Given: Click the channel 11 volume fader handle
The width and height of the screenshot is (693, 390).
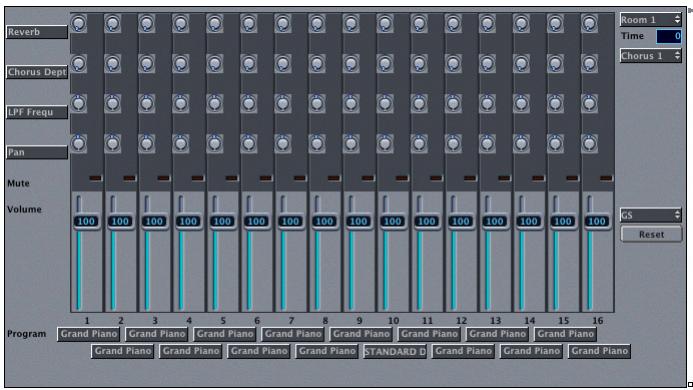Looking at the screenshot, I should 426,222.
